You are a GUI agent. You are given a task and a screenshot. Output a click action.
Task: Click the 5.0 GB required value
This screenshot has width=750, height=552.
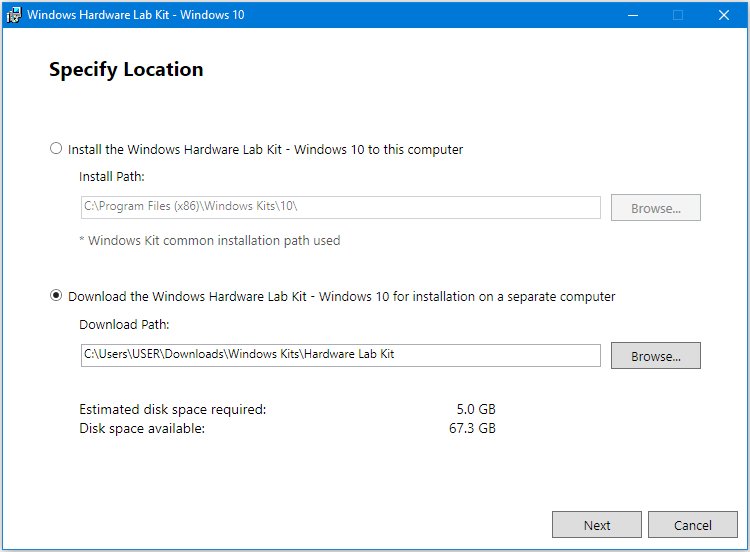476,409
